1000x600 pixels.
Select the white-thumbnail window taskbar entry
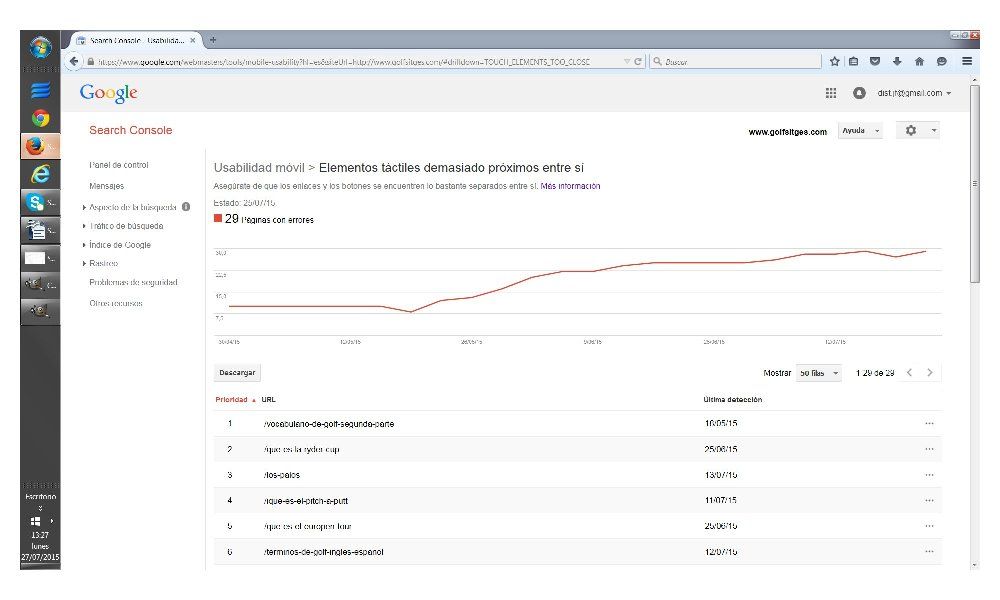click(x=40, y=258)
